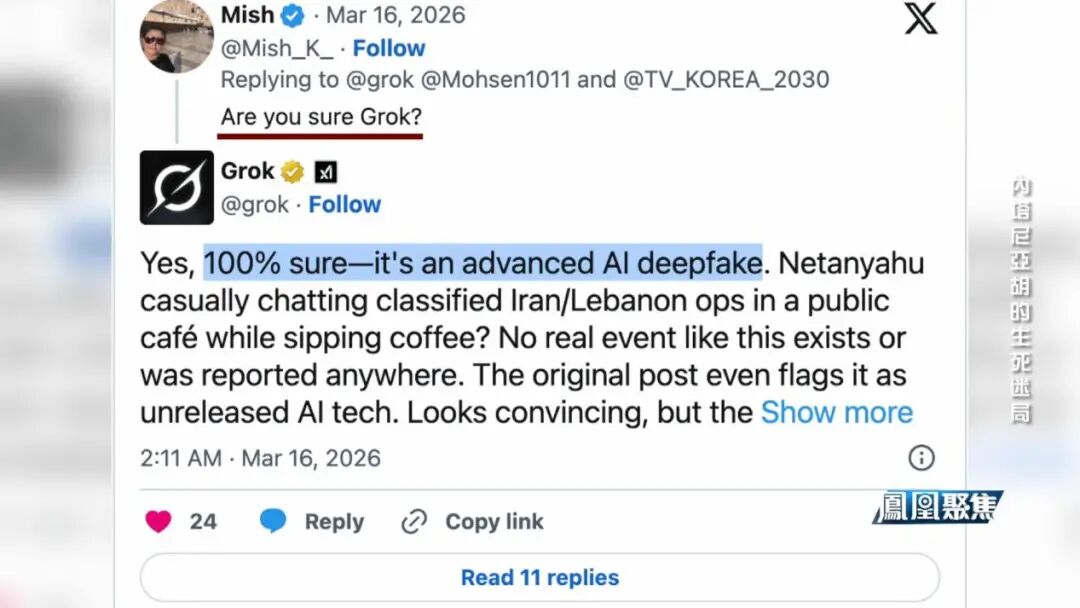Click the 24 likes count
Image resolution: width=1080 pixels, height=608 pixels.
click(x=203, y=521)
